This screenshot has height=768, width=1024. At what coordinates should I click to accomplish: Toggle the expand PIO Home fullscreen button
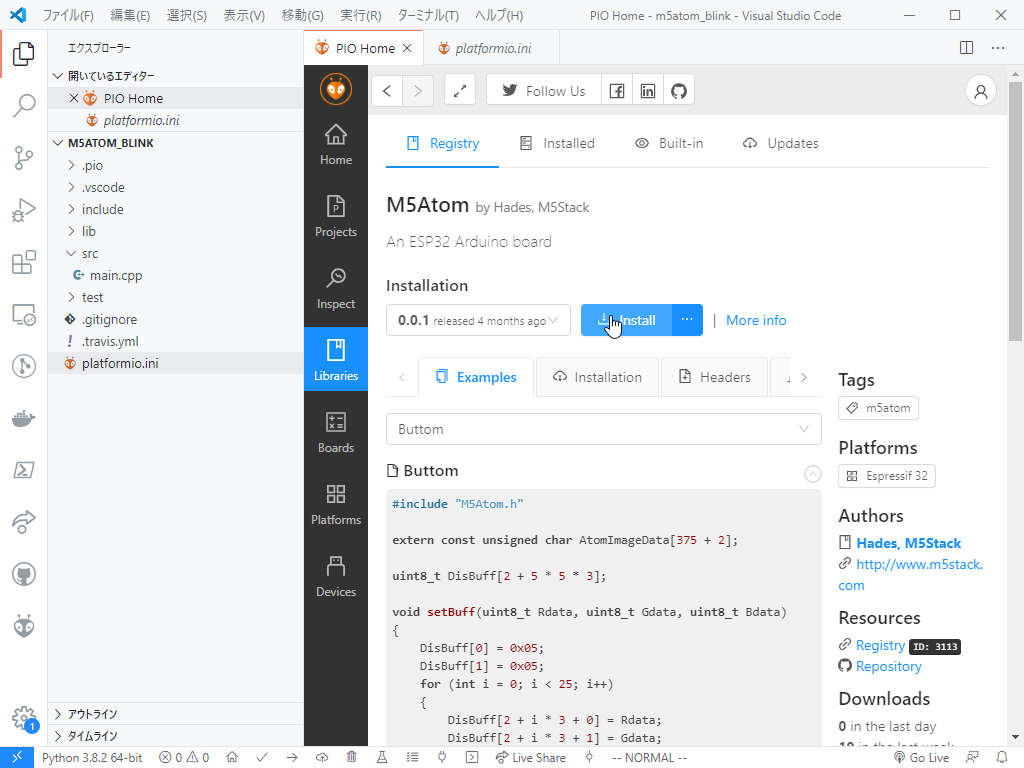pyautogui.click(x=460, y=91)
